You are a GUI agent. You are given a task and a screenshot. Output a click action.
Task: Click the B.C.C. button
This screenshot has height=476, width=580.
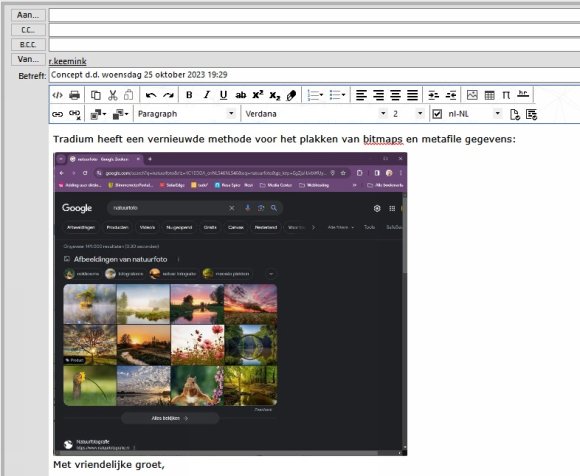28,45
